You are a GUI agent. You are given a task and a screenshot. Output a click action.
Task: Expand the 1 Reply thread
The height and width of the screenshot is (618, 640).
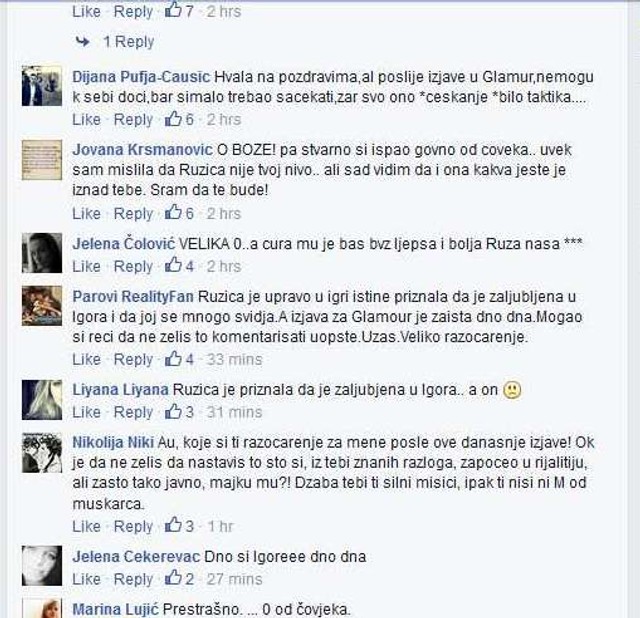(x=129, y=42)
